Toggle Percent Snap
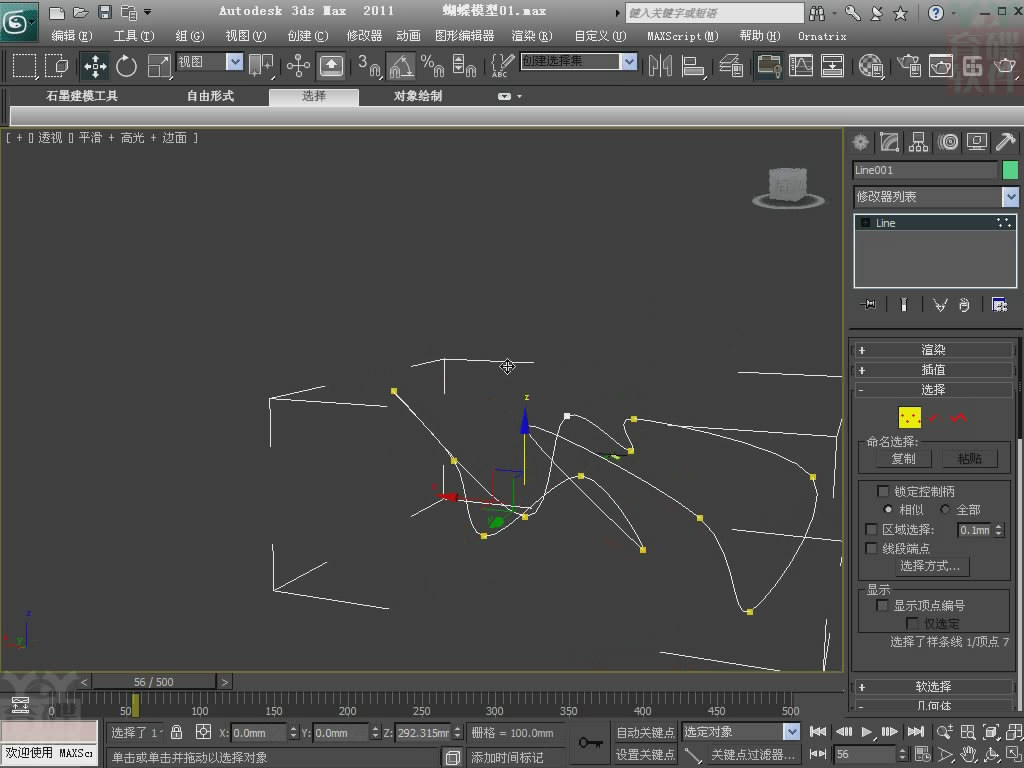 click(432, 66)
